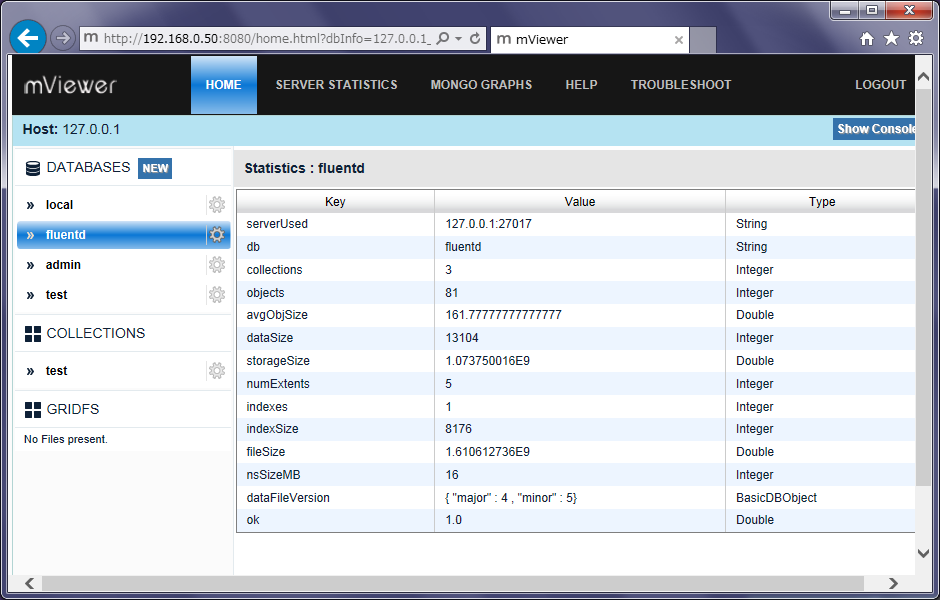Click the browser back arrow button
Image resolution: width=940 pixels, height=600 pixels.
(x=28, y=38)
